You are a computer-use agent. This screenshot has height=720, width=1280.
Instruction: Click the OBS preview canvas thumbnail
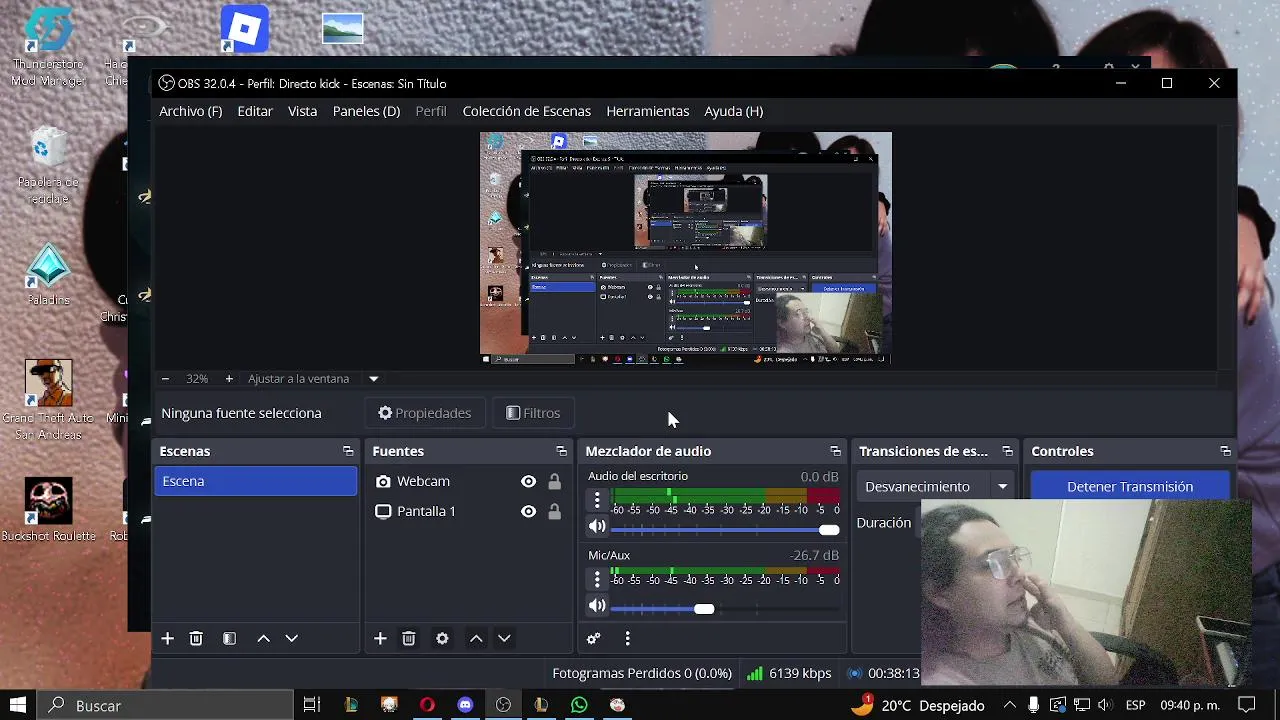click(686, 248)
